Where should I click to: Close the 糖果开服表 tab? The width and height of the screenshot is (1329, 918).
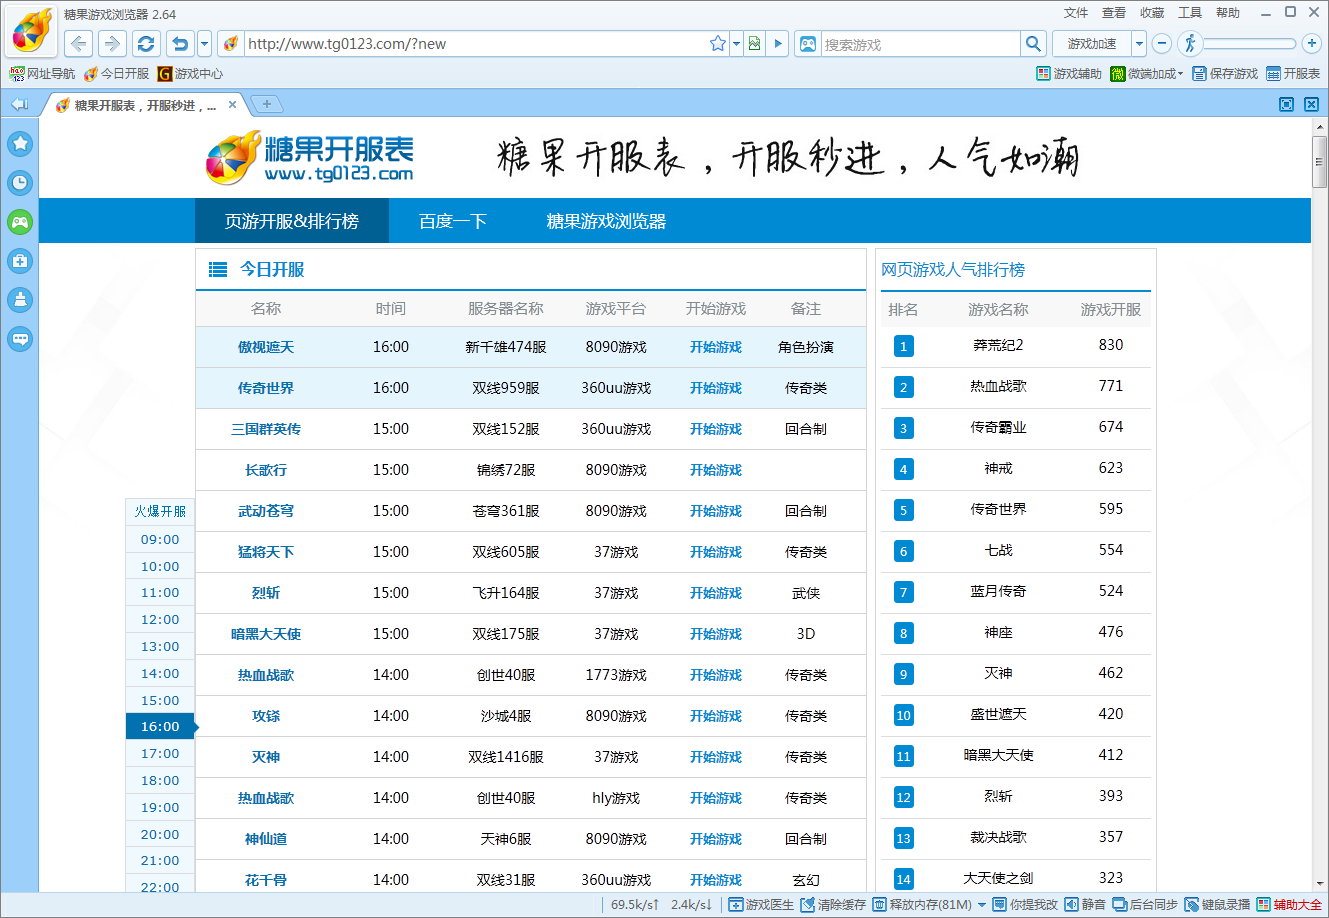pyautogui.click(x=232, y=104)
